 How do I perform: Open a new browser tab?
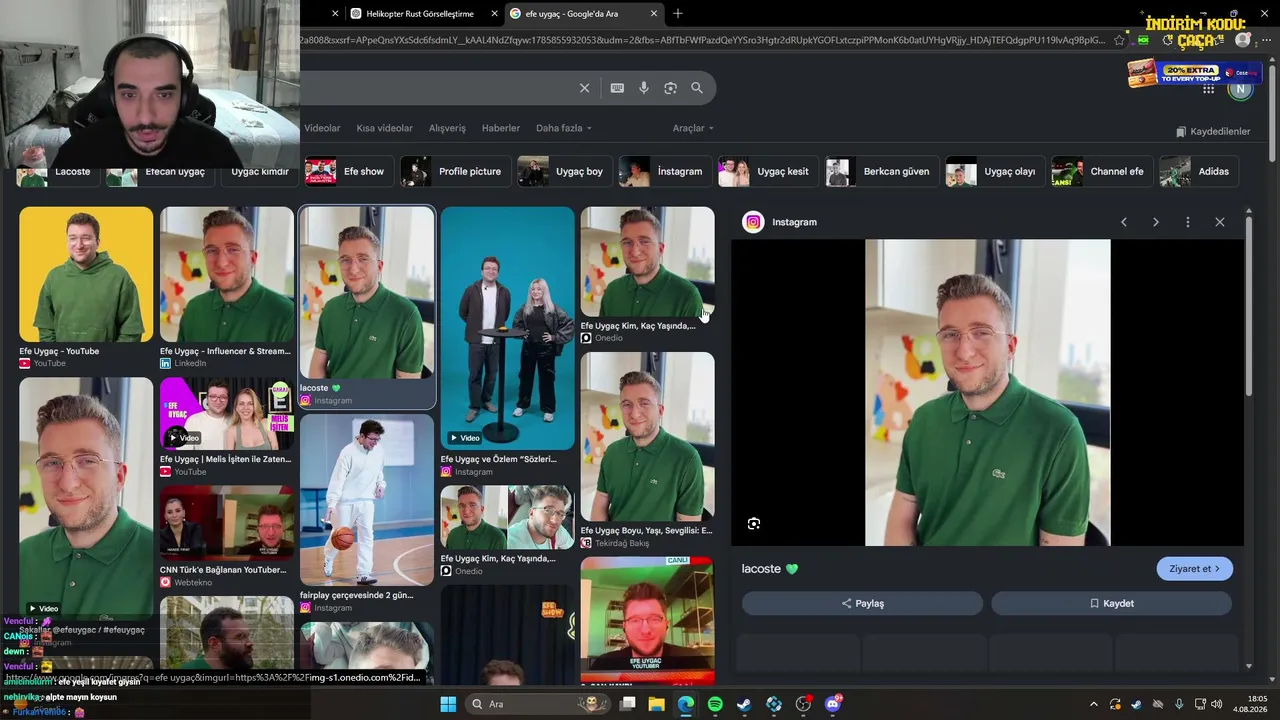click(x=678, y=13)
